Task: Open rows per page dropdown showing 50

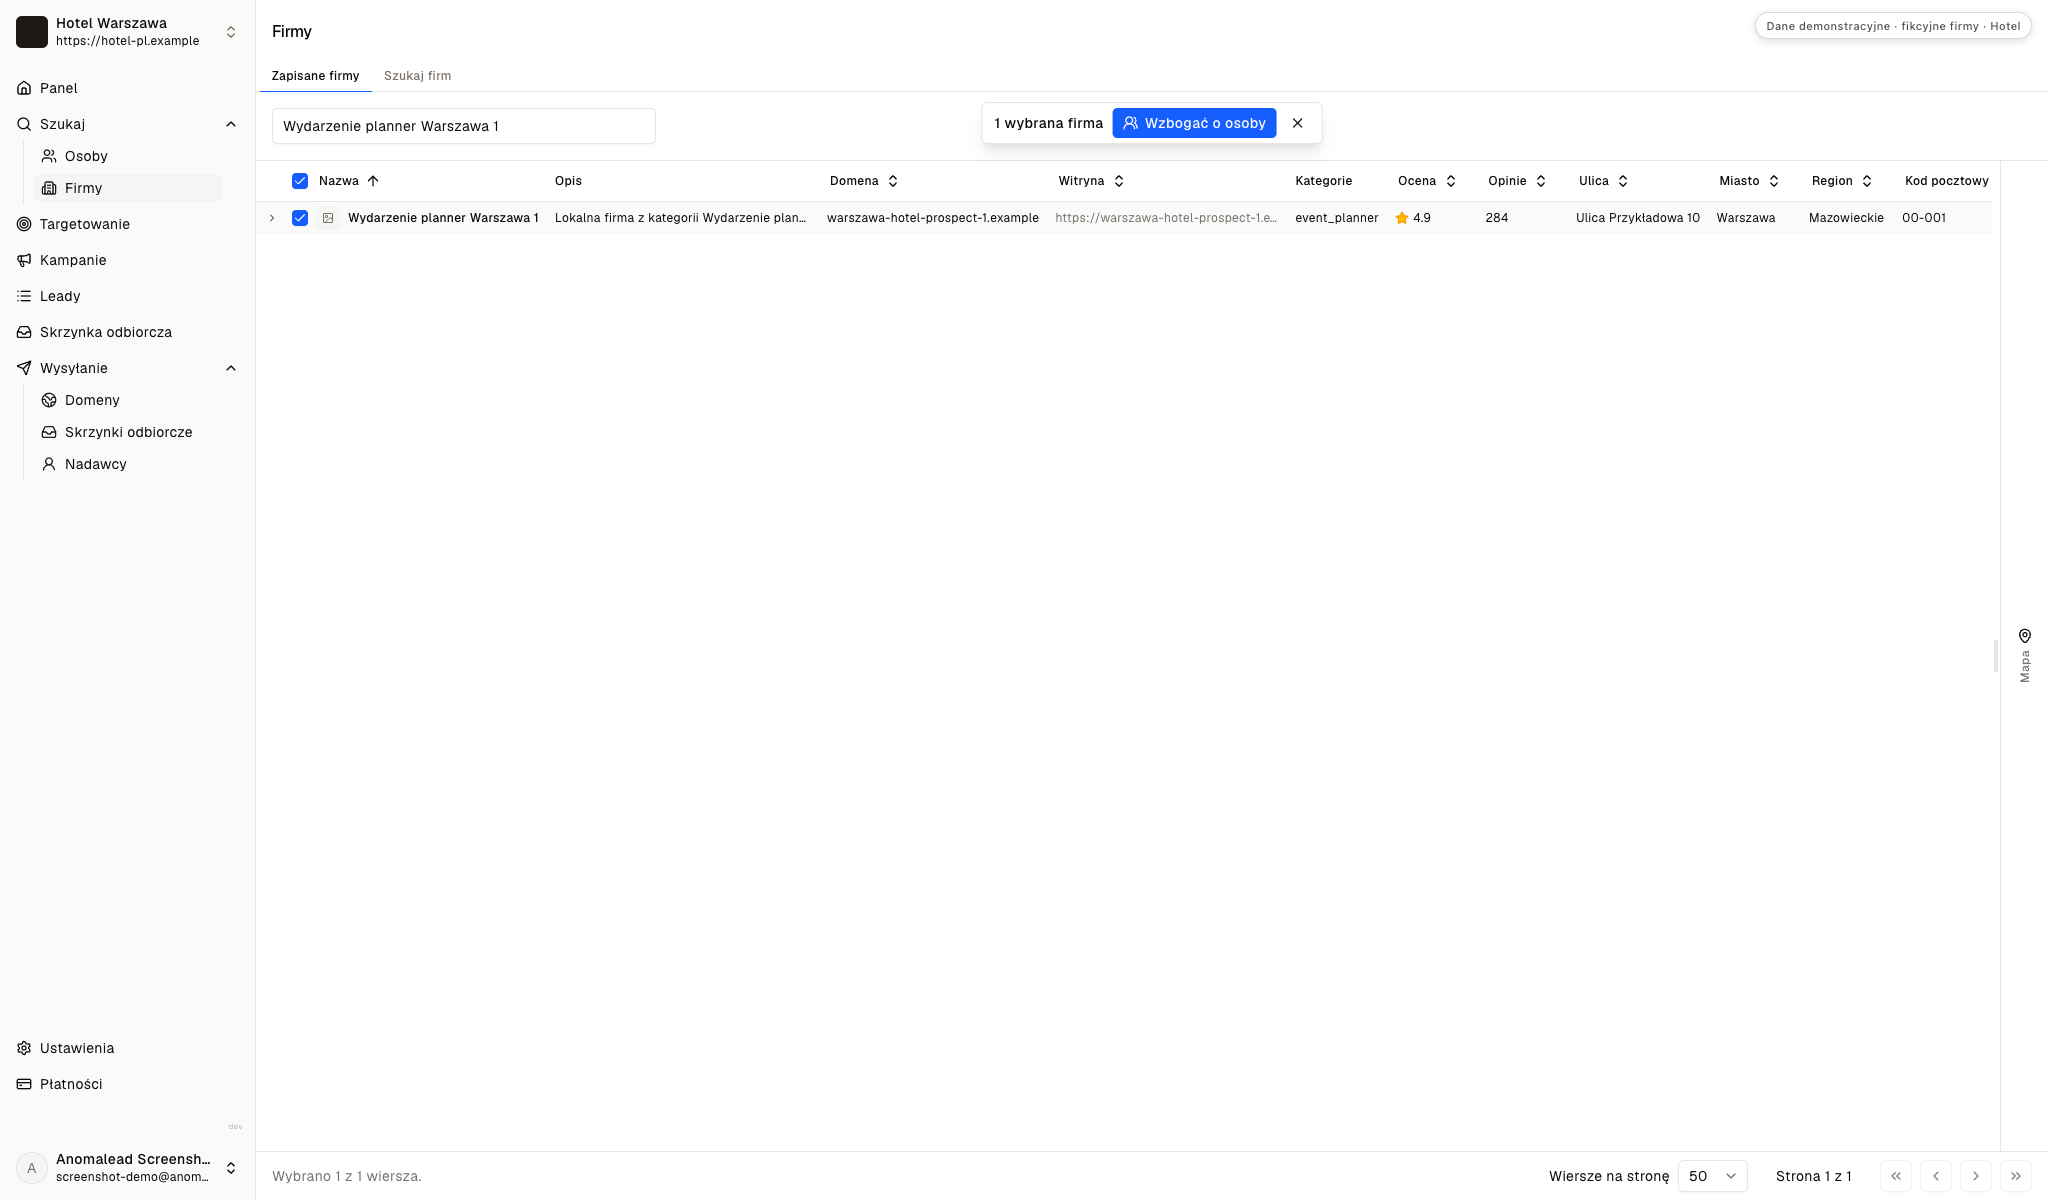Action: 1713,1176
